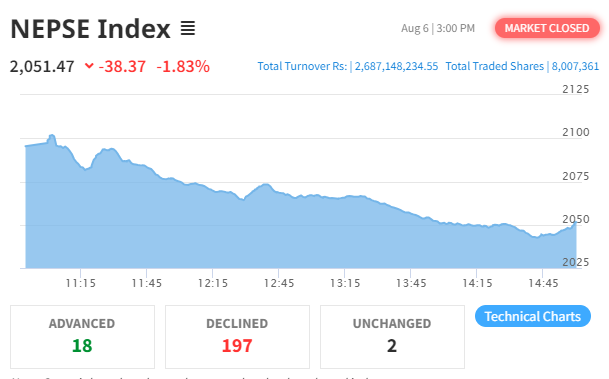Click the 12:45 time axis marker
Screen dimensions: 609x379
coord(279,283)
